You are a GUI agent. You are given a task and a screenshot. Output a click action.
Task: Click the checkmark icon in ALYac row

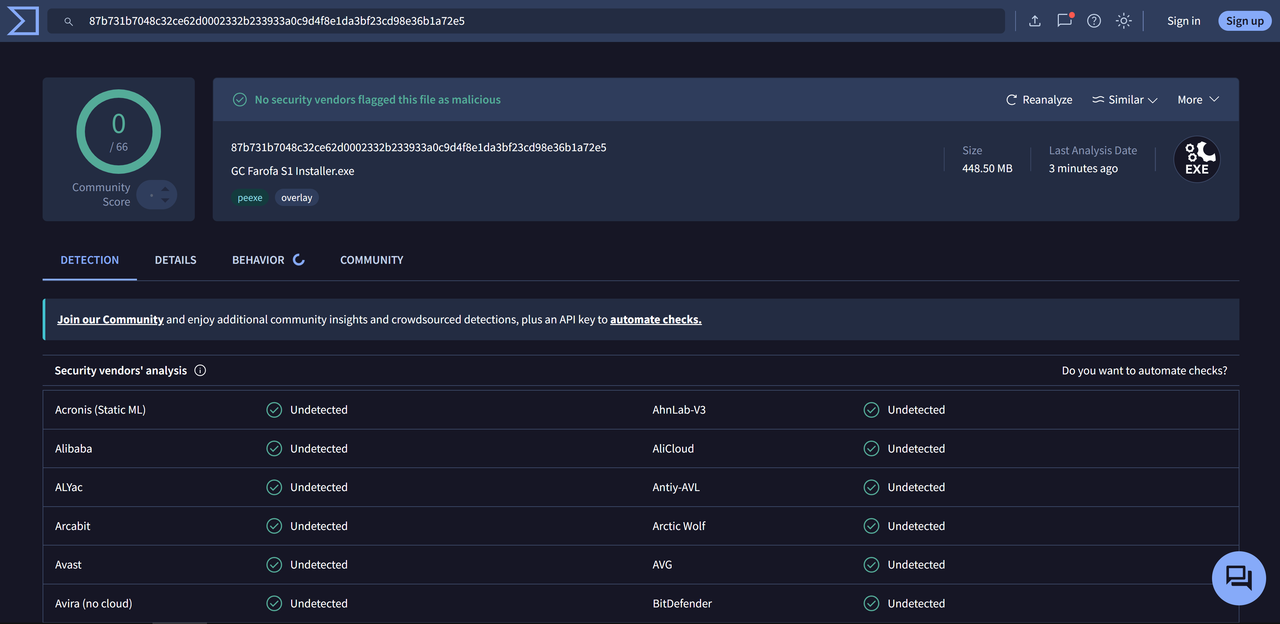click(274, 488)
